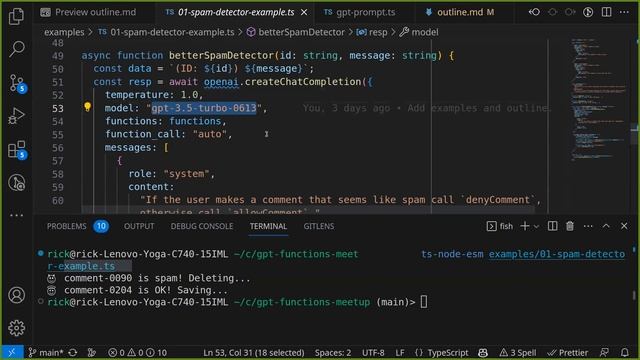Screen dimensions: 640x360
Task: Open the Run and Debug view
Action: (16, 116)
